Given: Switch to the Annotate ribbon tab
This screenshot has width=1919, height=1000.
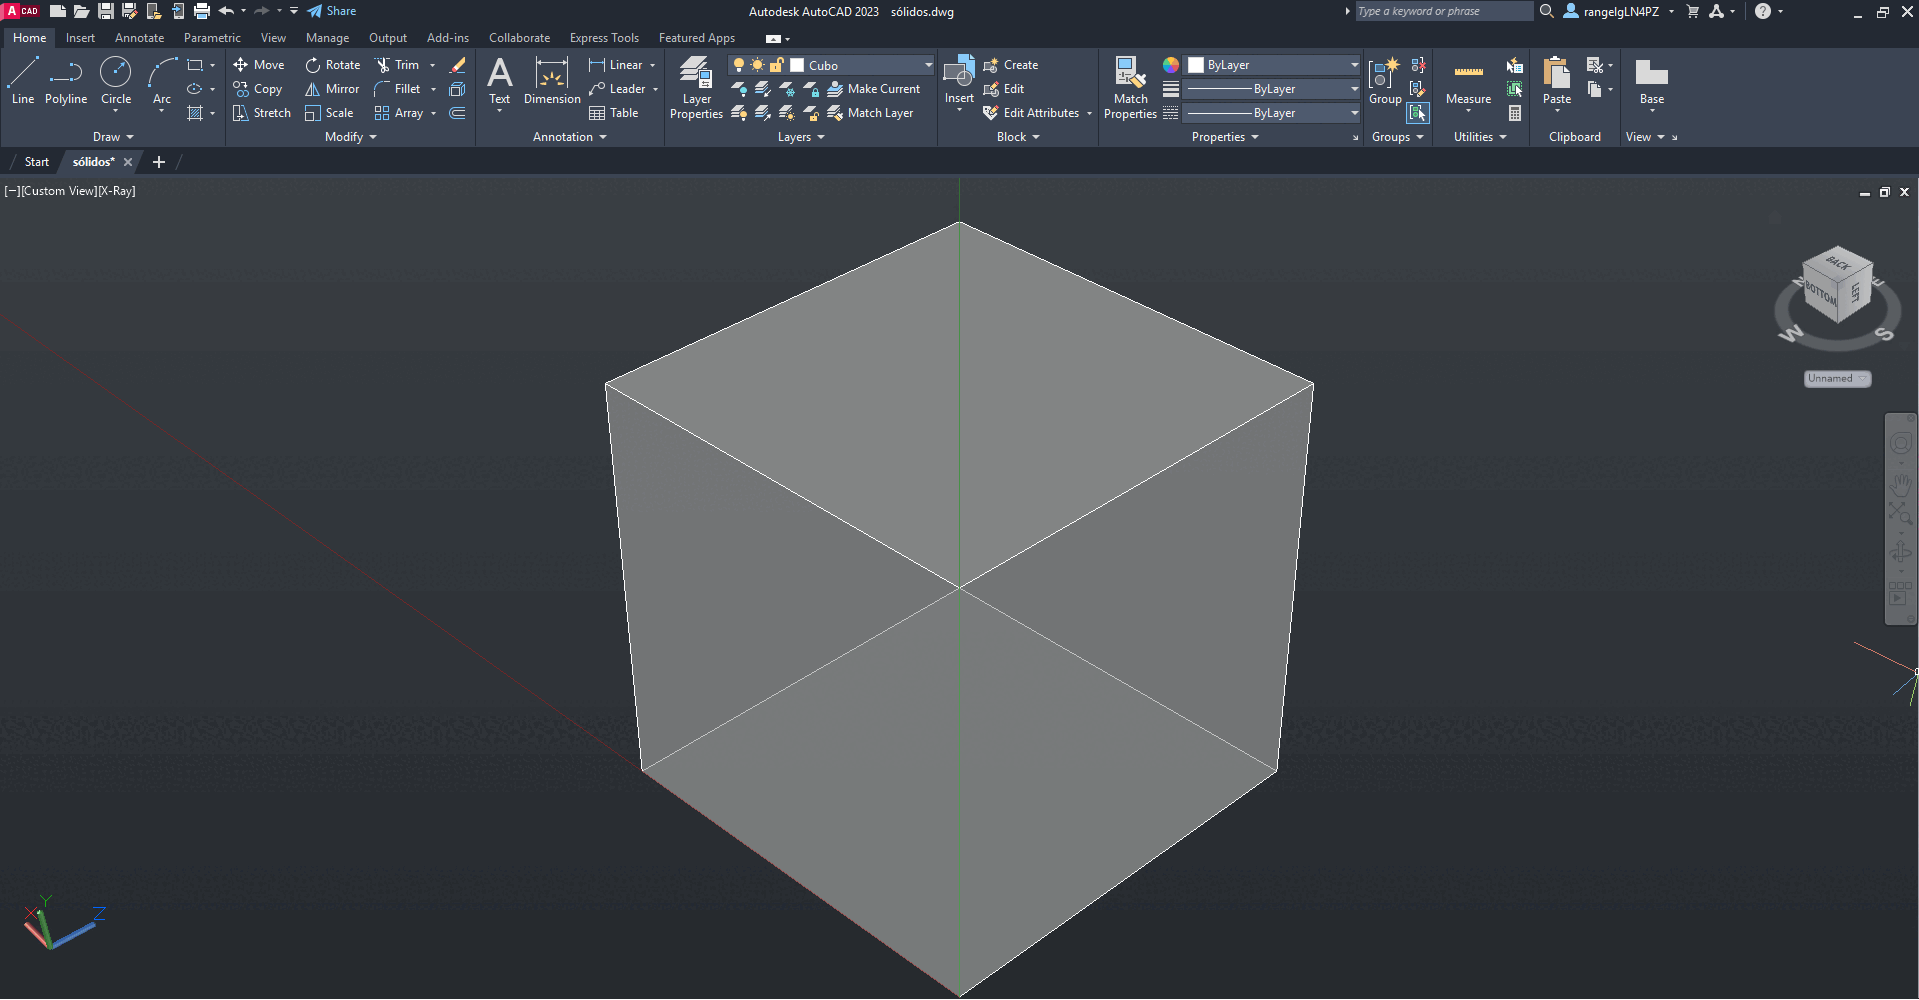Looking at the screenshot, I should 139,37.
